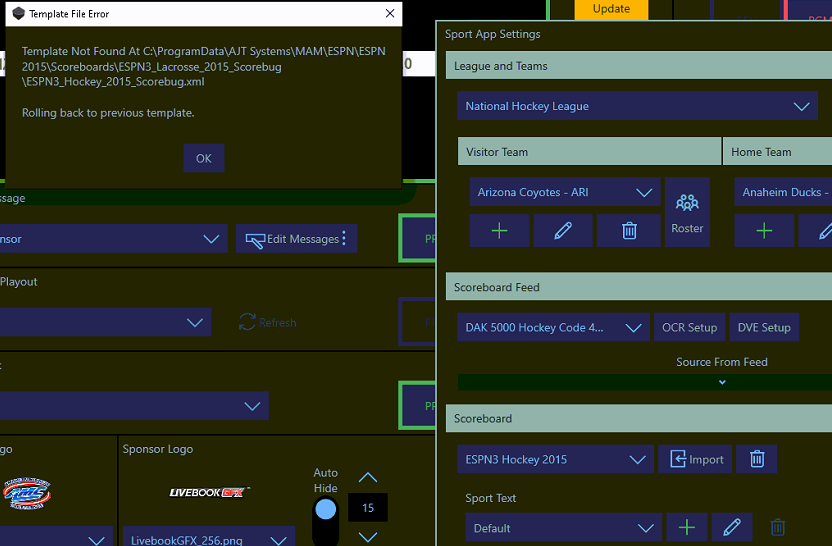Edit the Default Sport Text
This screenshot has width=832, height=546.
[x=731, y=528]
